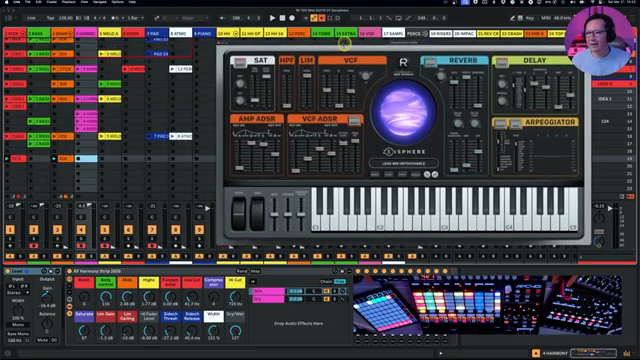Image resolution: width=640 pixels, height=360 pixels.
Task: Toggle the Link sync button
Action: pyautogui.click(x=31, y=18)
